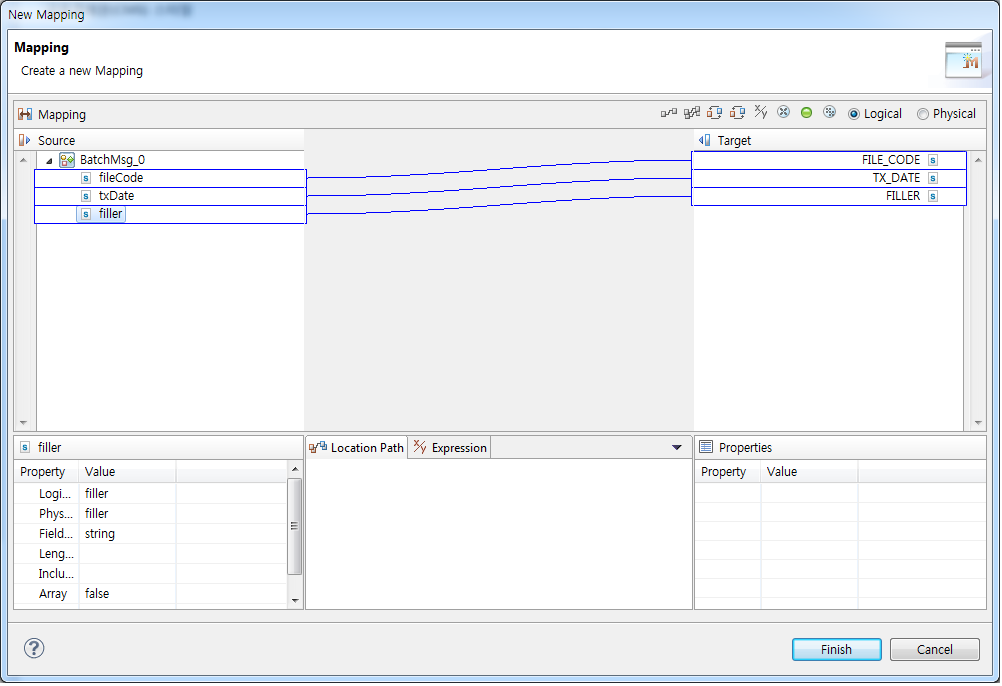Select the Logical view radio button
The image size is (1002, 686).
click(x=853, y=113)
